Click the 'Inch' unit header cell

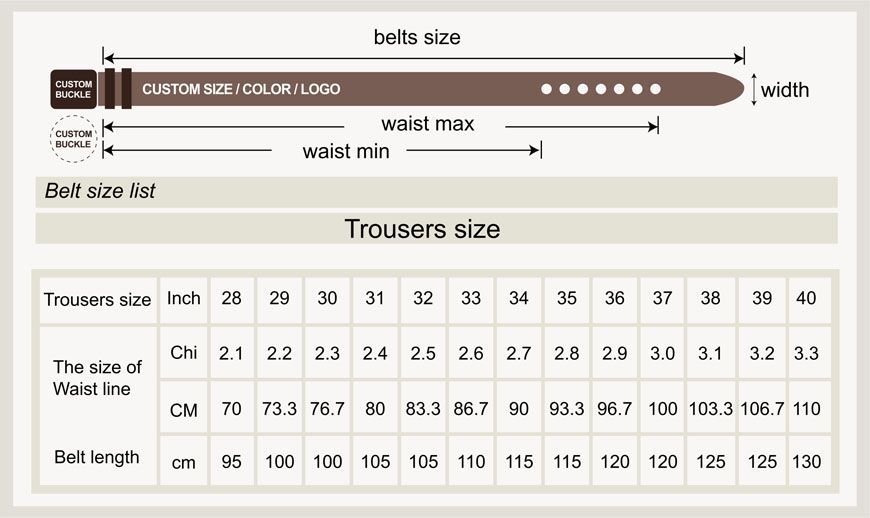pyautogui.click(x=184, y=300)
